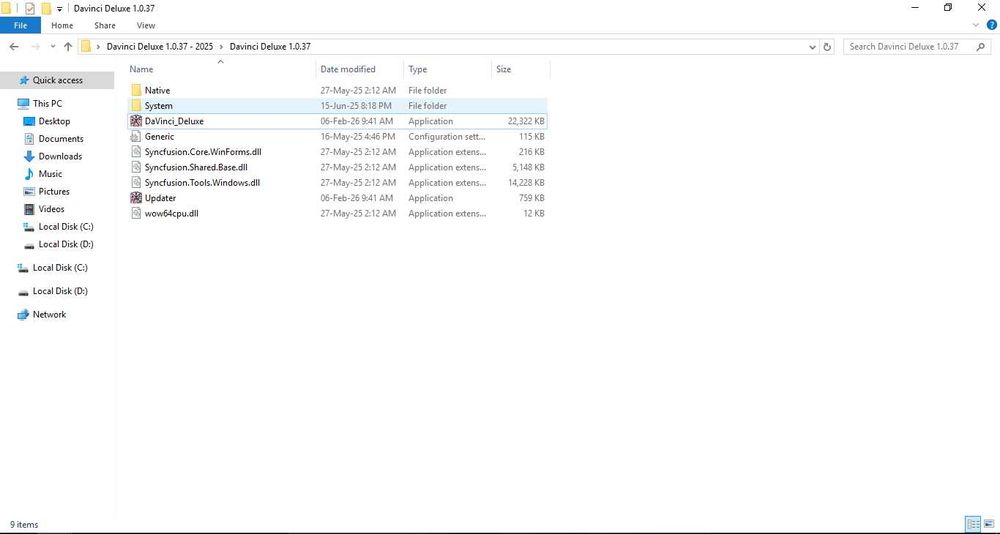Select Generic file's 115 KB size cell
This screenshot has height=534, width=1000.
[531, 137]
